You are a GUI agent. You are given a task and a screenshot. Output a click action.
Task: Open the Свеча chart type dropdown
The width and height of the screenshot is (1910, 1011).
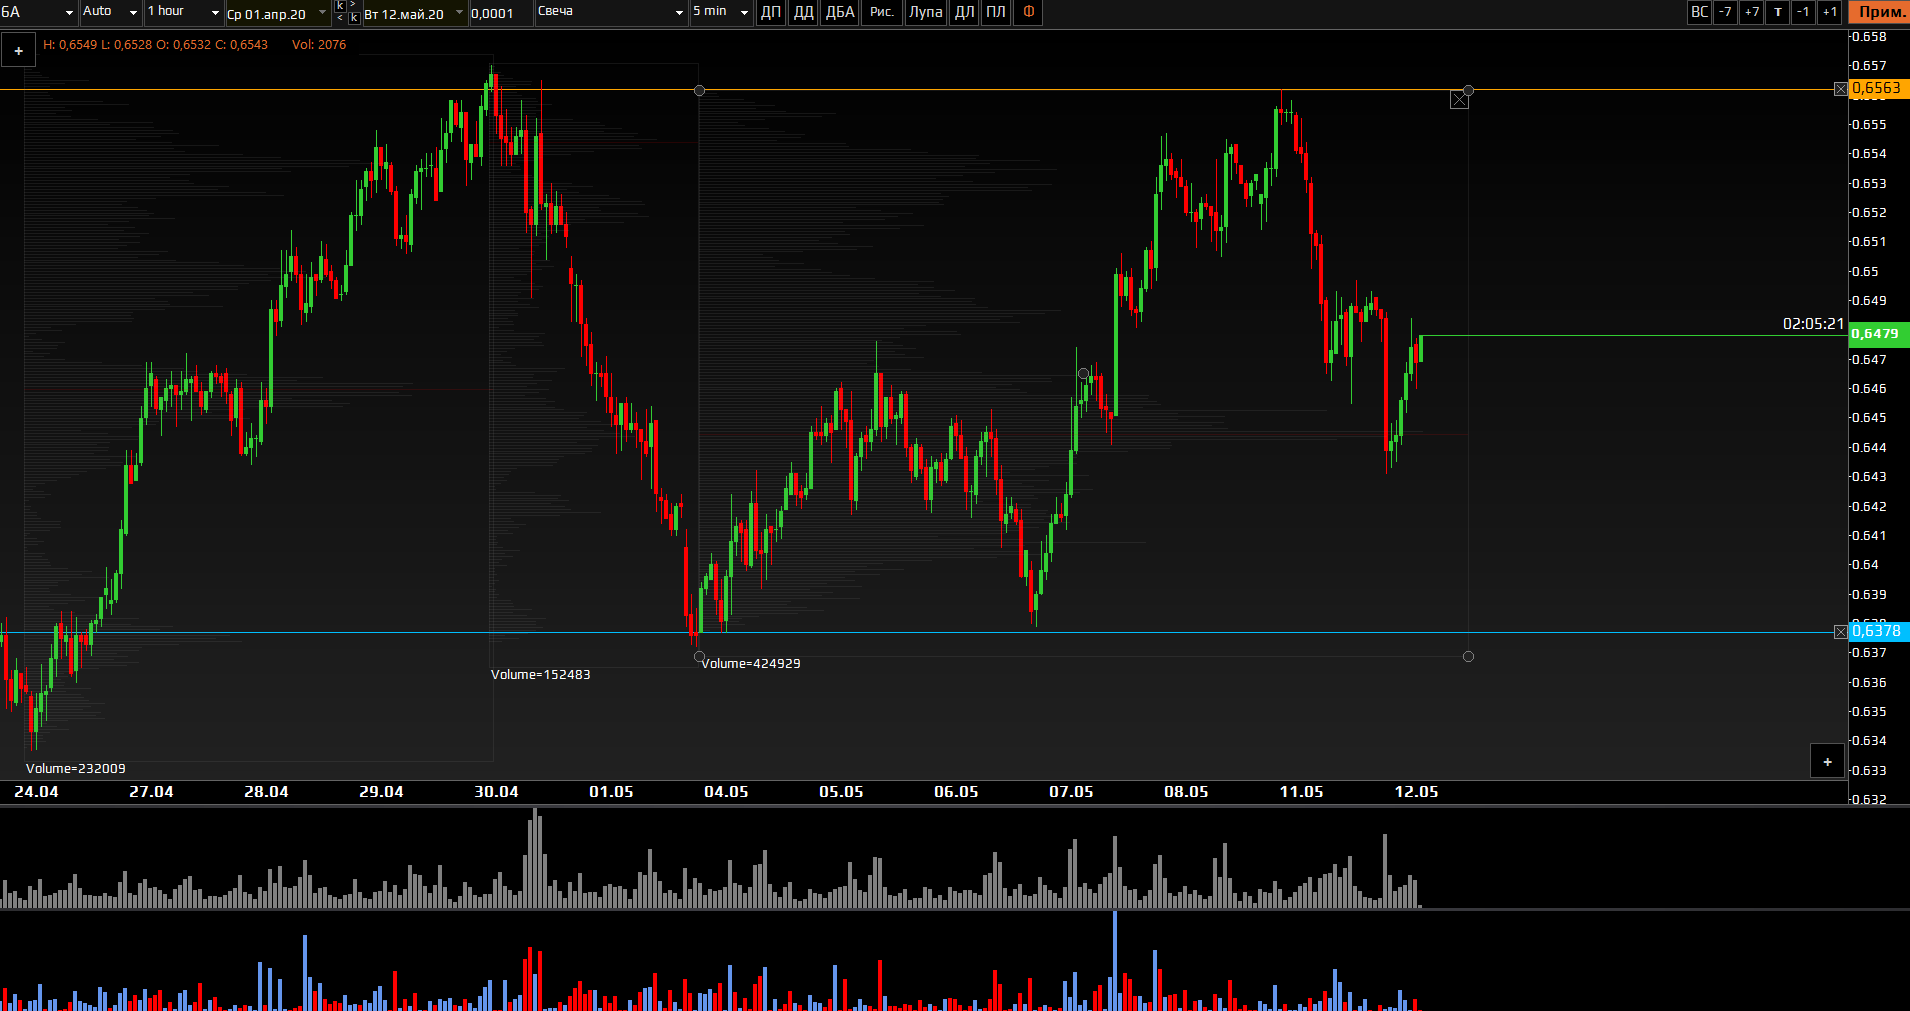610,12
